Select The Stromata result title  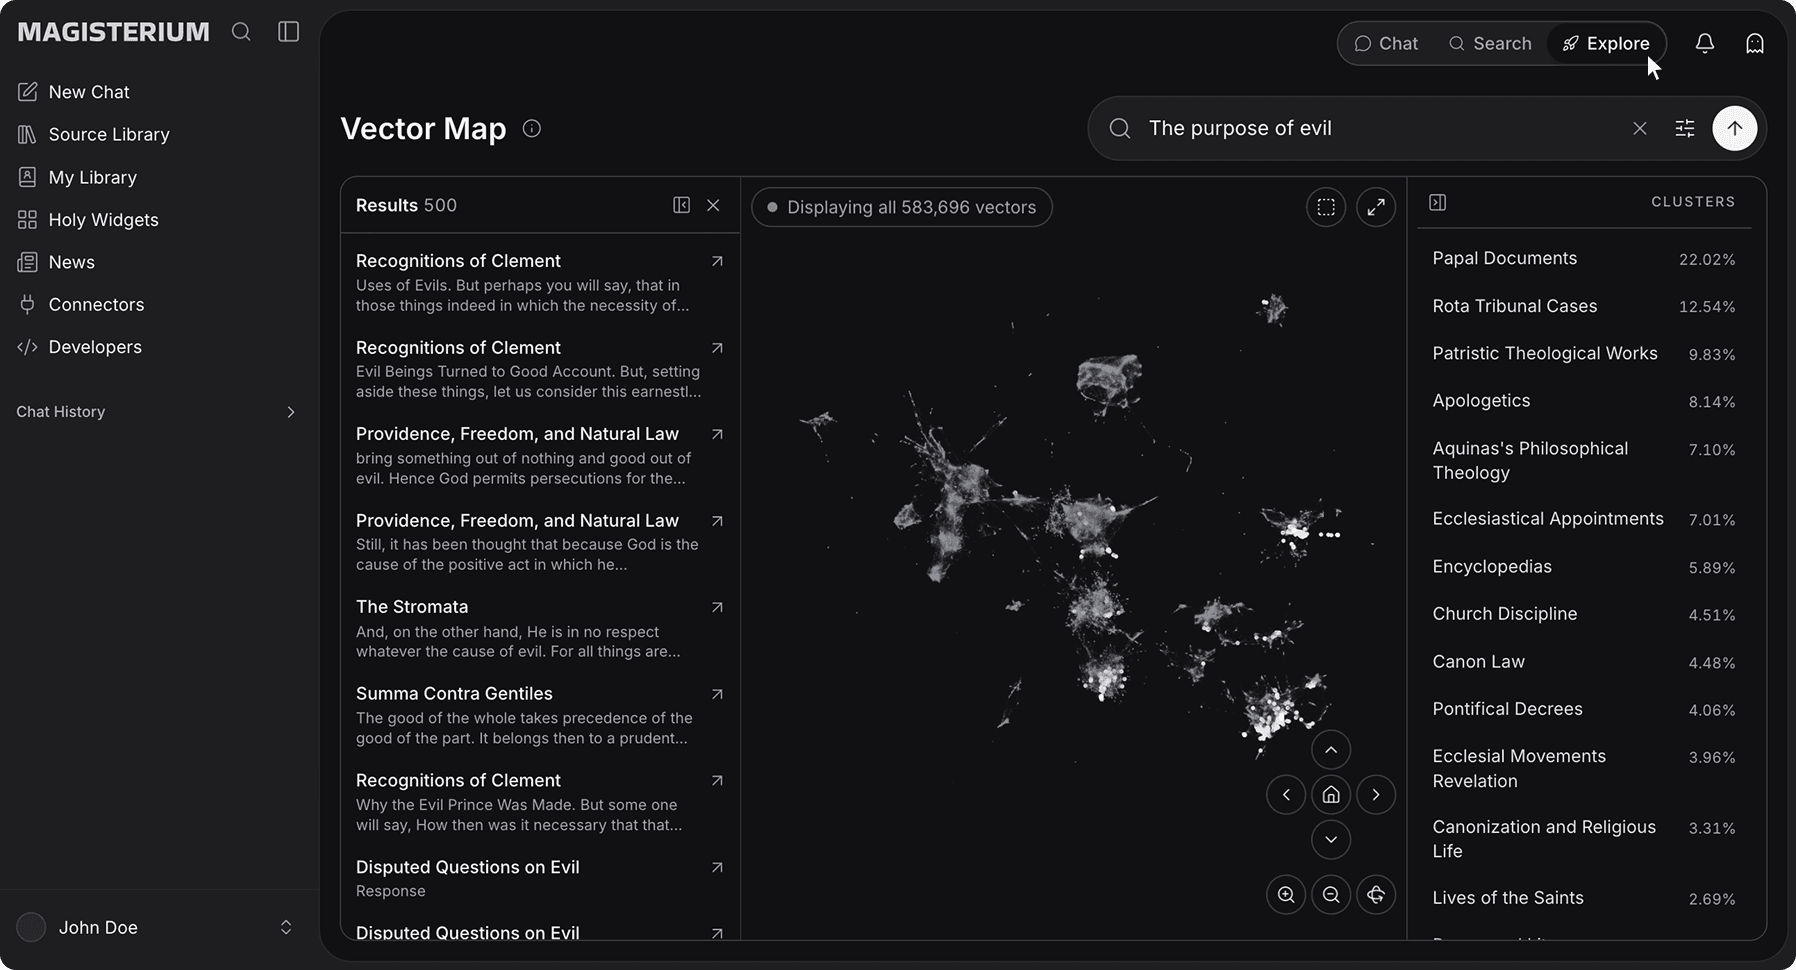tap(412, 607)
